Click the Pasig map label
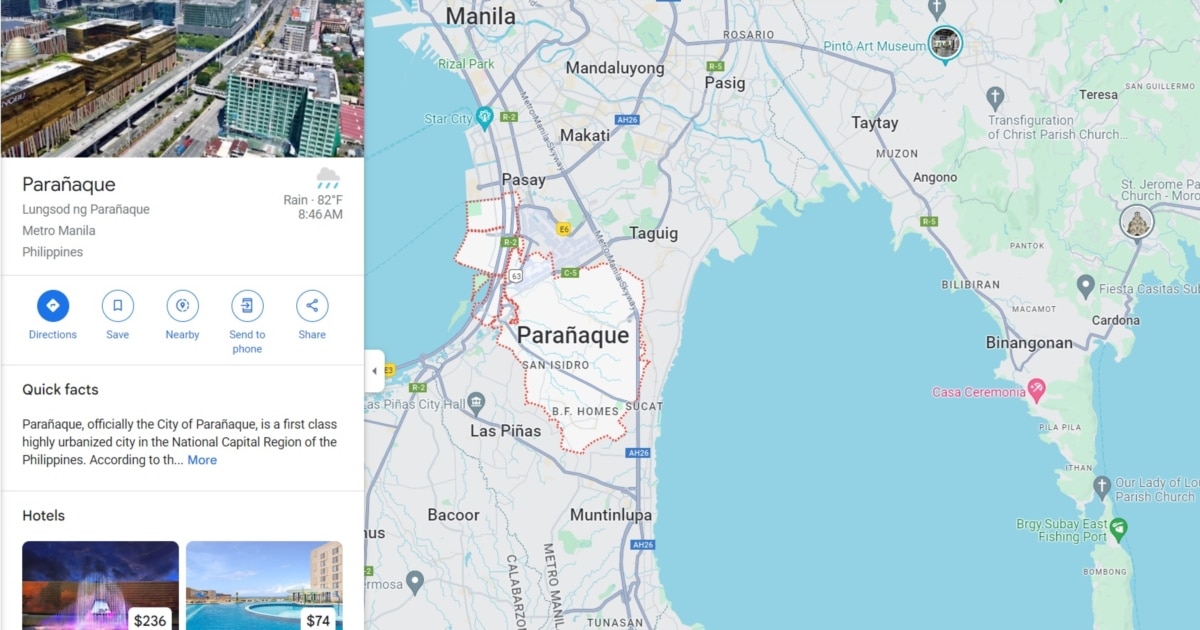This screenshot has width=1200, height=630. [x=725, y=83]
